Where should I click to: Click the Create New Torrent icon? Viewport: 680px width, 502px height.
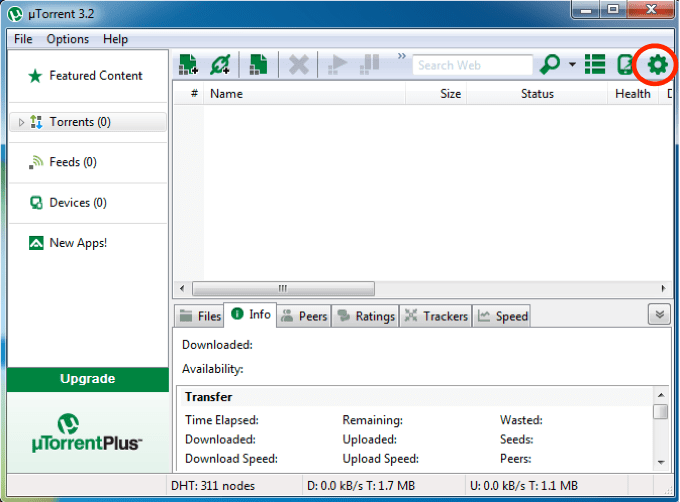tap(258, 65)
